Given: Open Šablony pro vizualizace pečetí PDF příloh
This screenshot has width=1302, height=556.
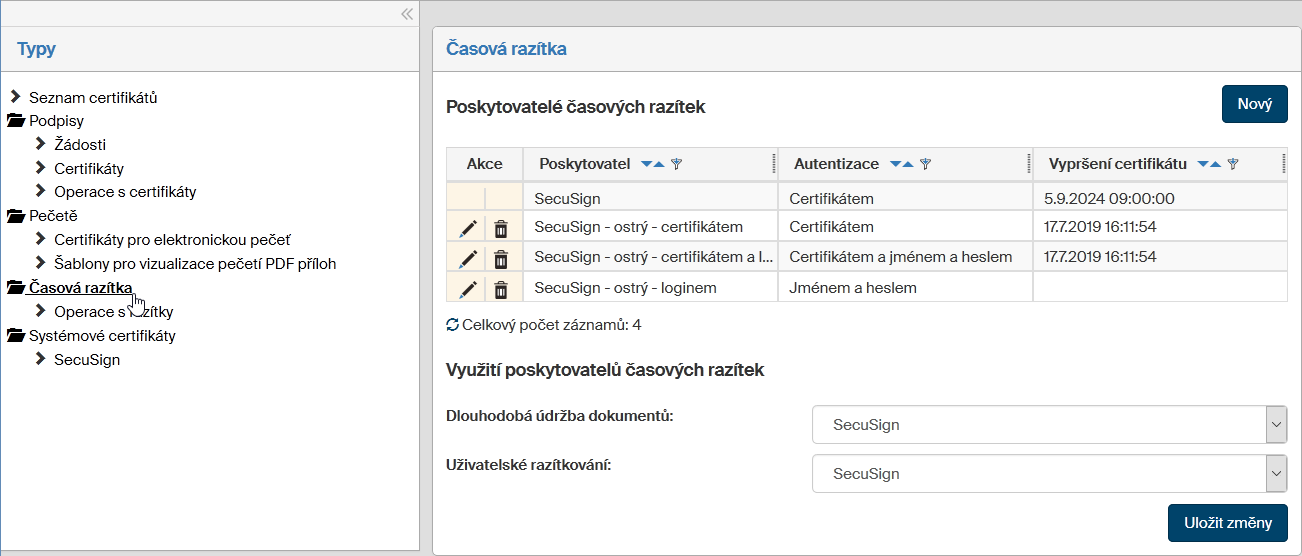Looking at the screenshot, I should pos(195,264).
